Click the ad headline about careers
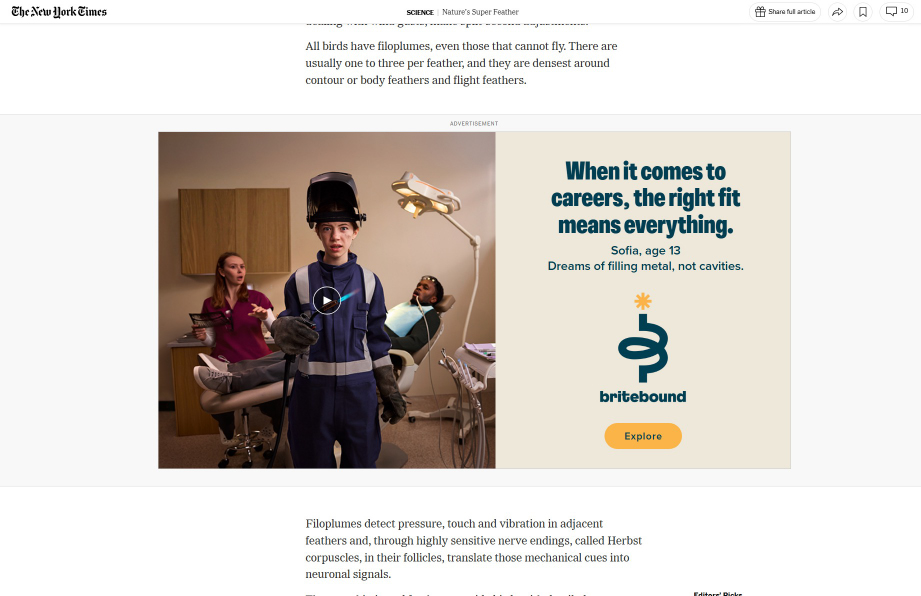Screen dimensions: 921x596 tap(645, 198)
